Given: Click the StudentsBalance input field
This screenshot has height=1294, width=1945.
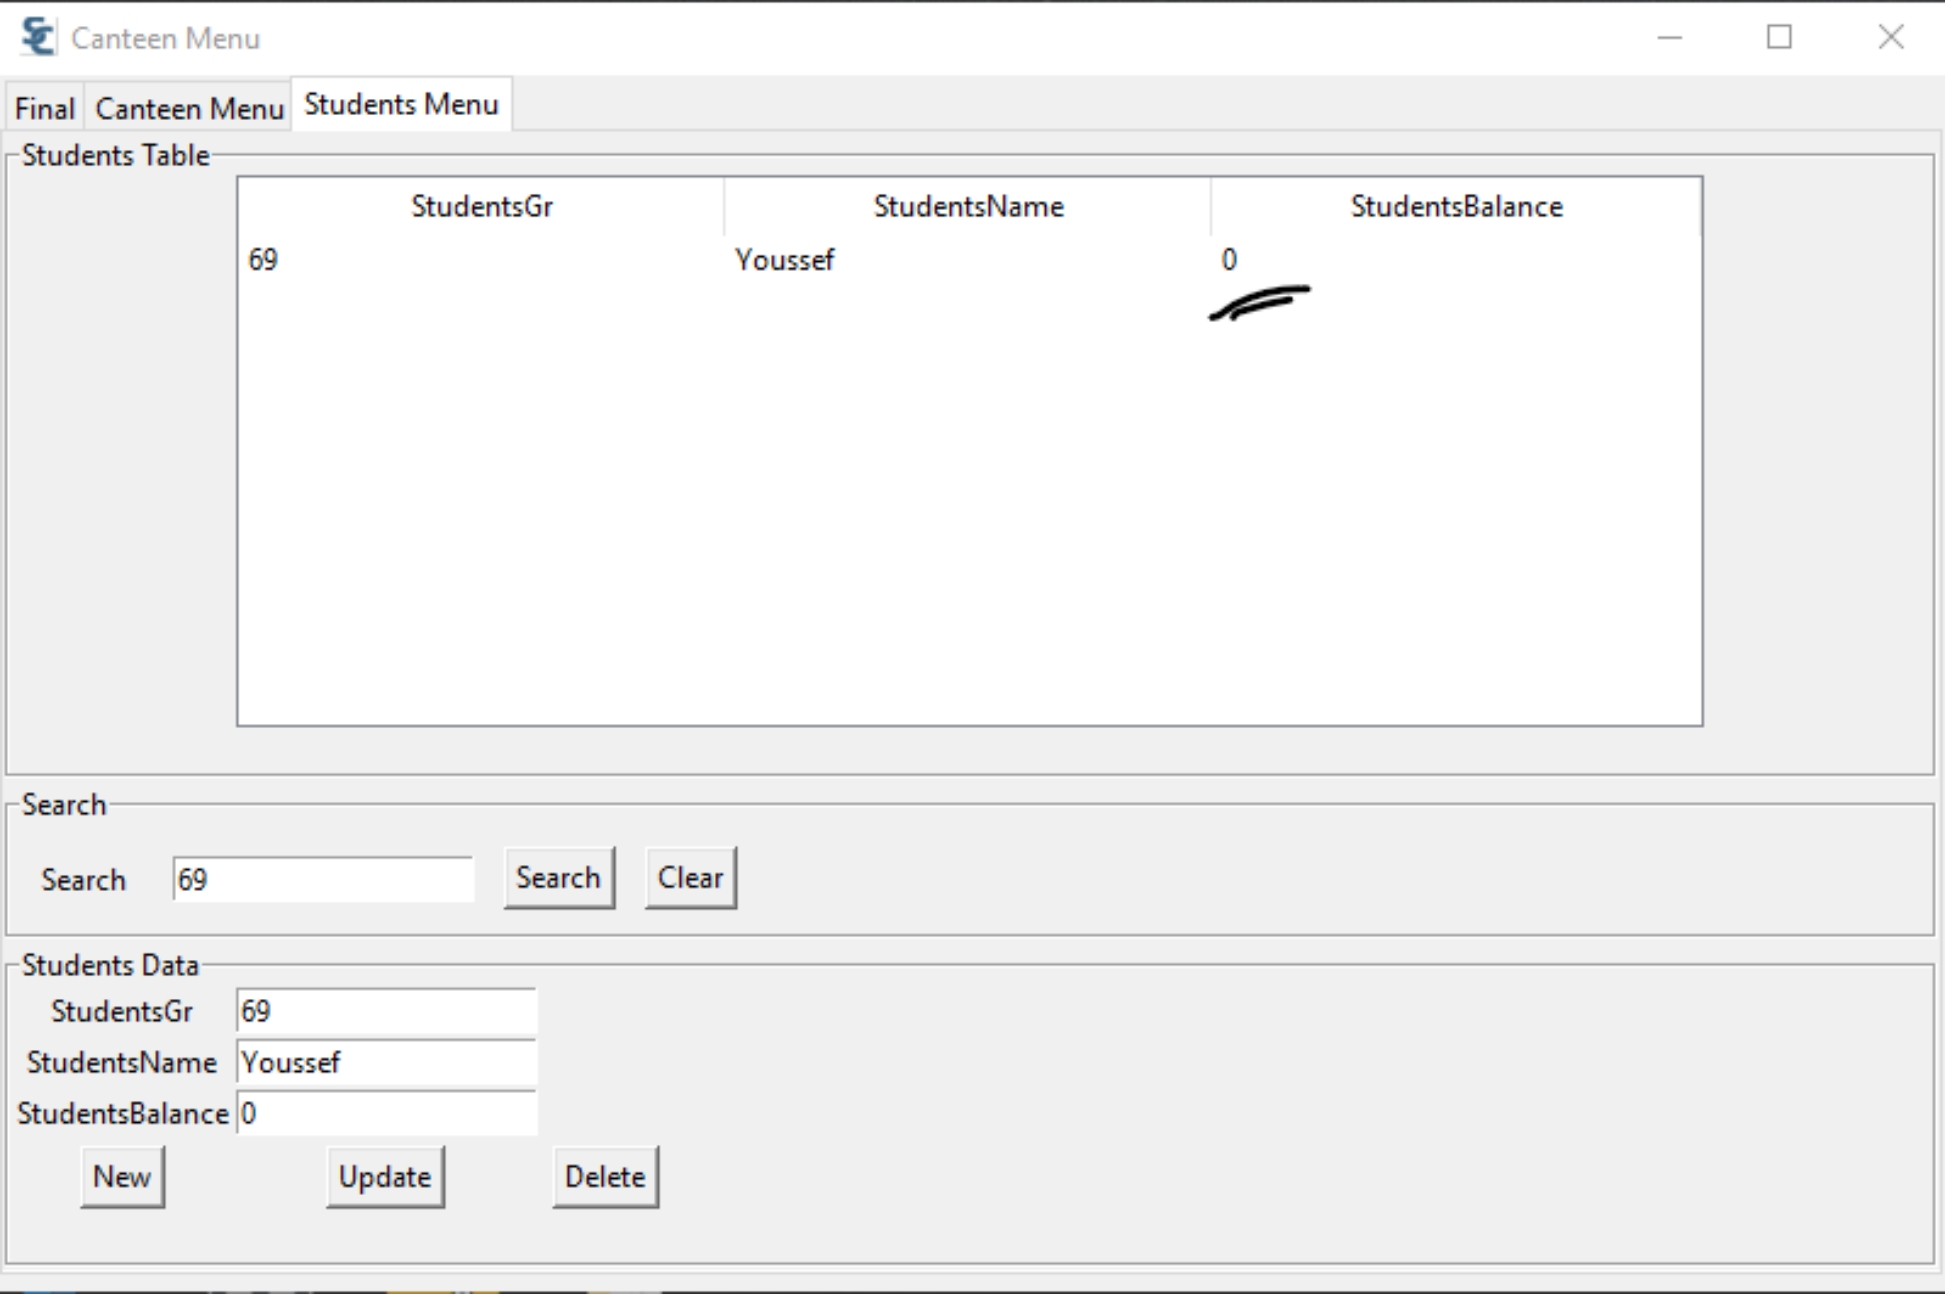Looking at the screenshot, I should [x=386, y=1113].
